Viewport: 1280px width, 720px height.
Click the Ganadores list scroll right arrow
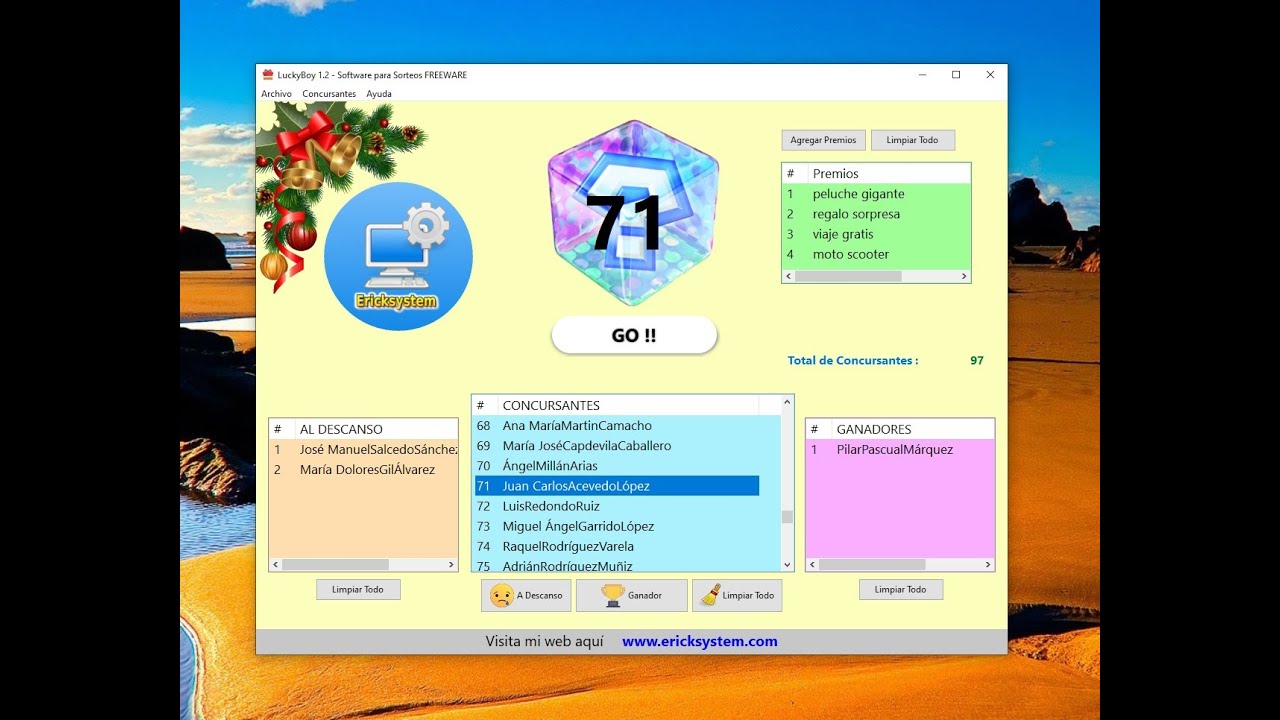pos(988,565)
